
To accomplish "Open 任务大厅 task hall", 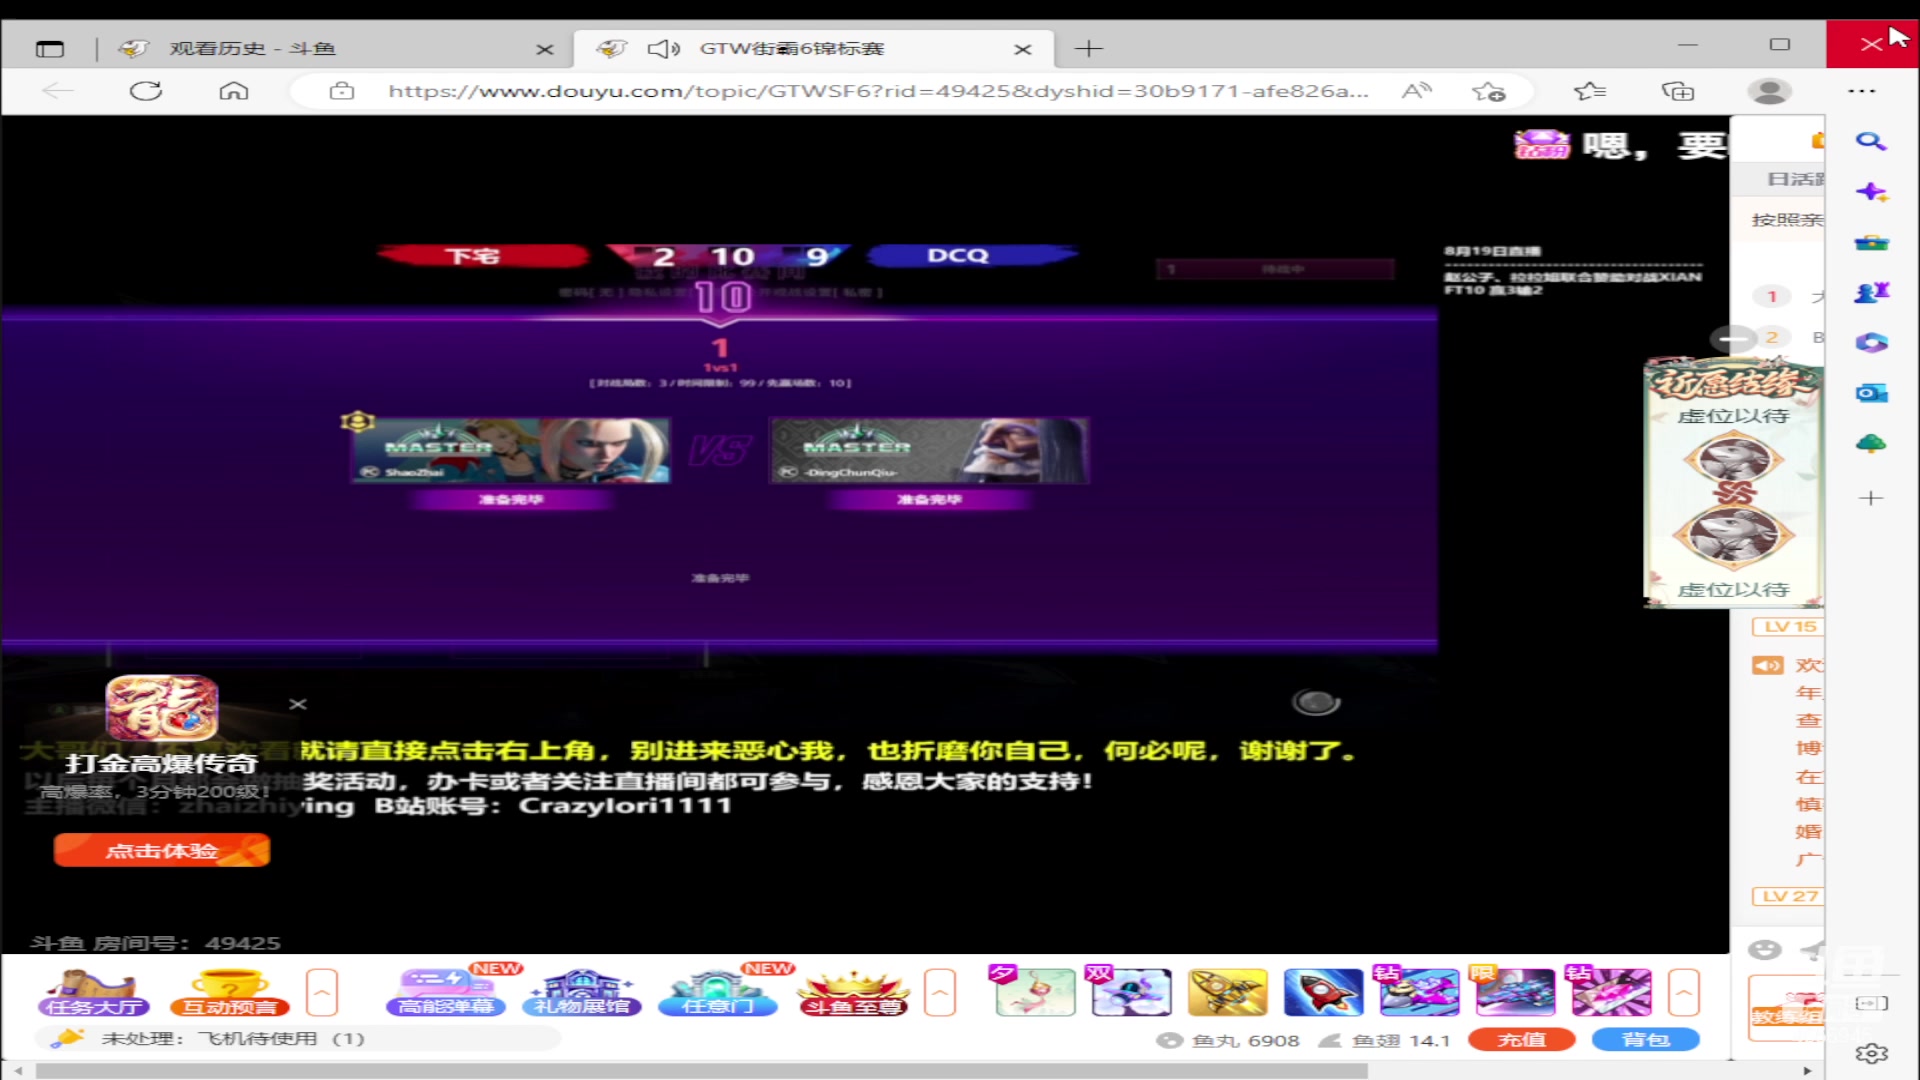I will coord(93,993).
